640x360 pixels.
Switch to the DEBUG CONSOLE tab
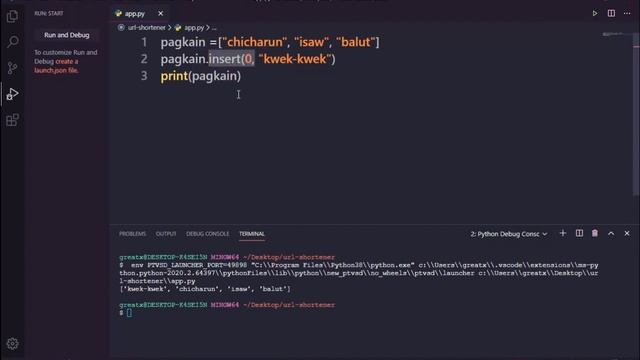(207, 234)
